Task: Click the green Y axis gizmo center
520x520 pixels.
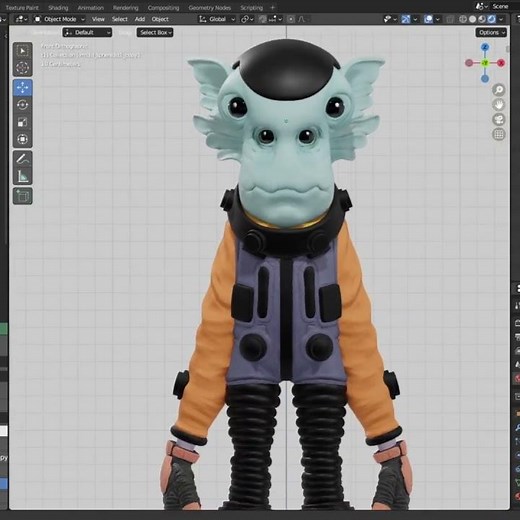Action: tap(485, 63)
